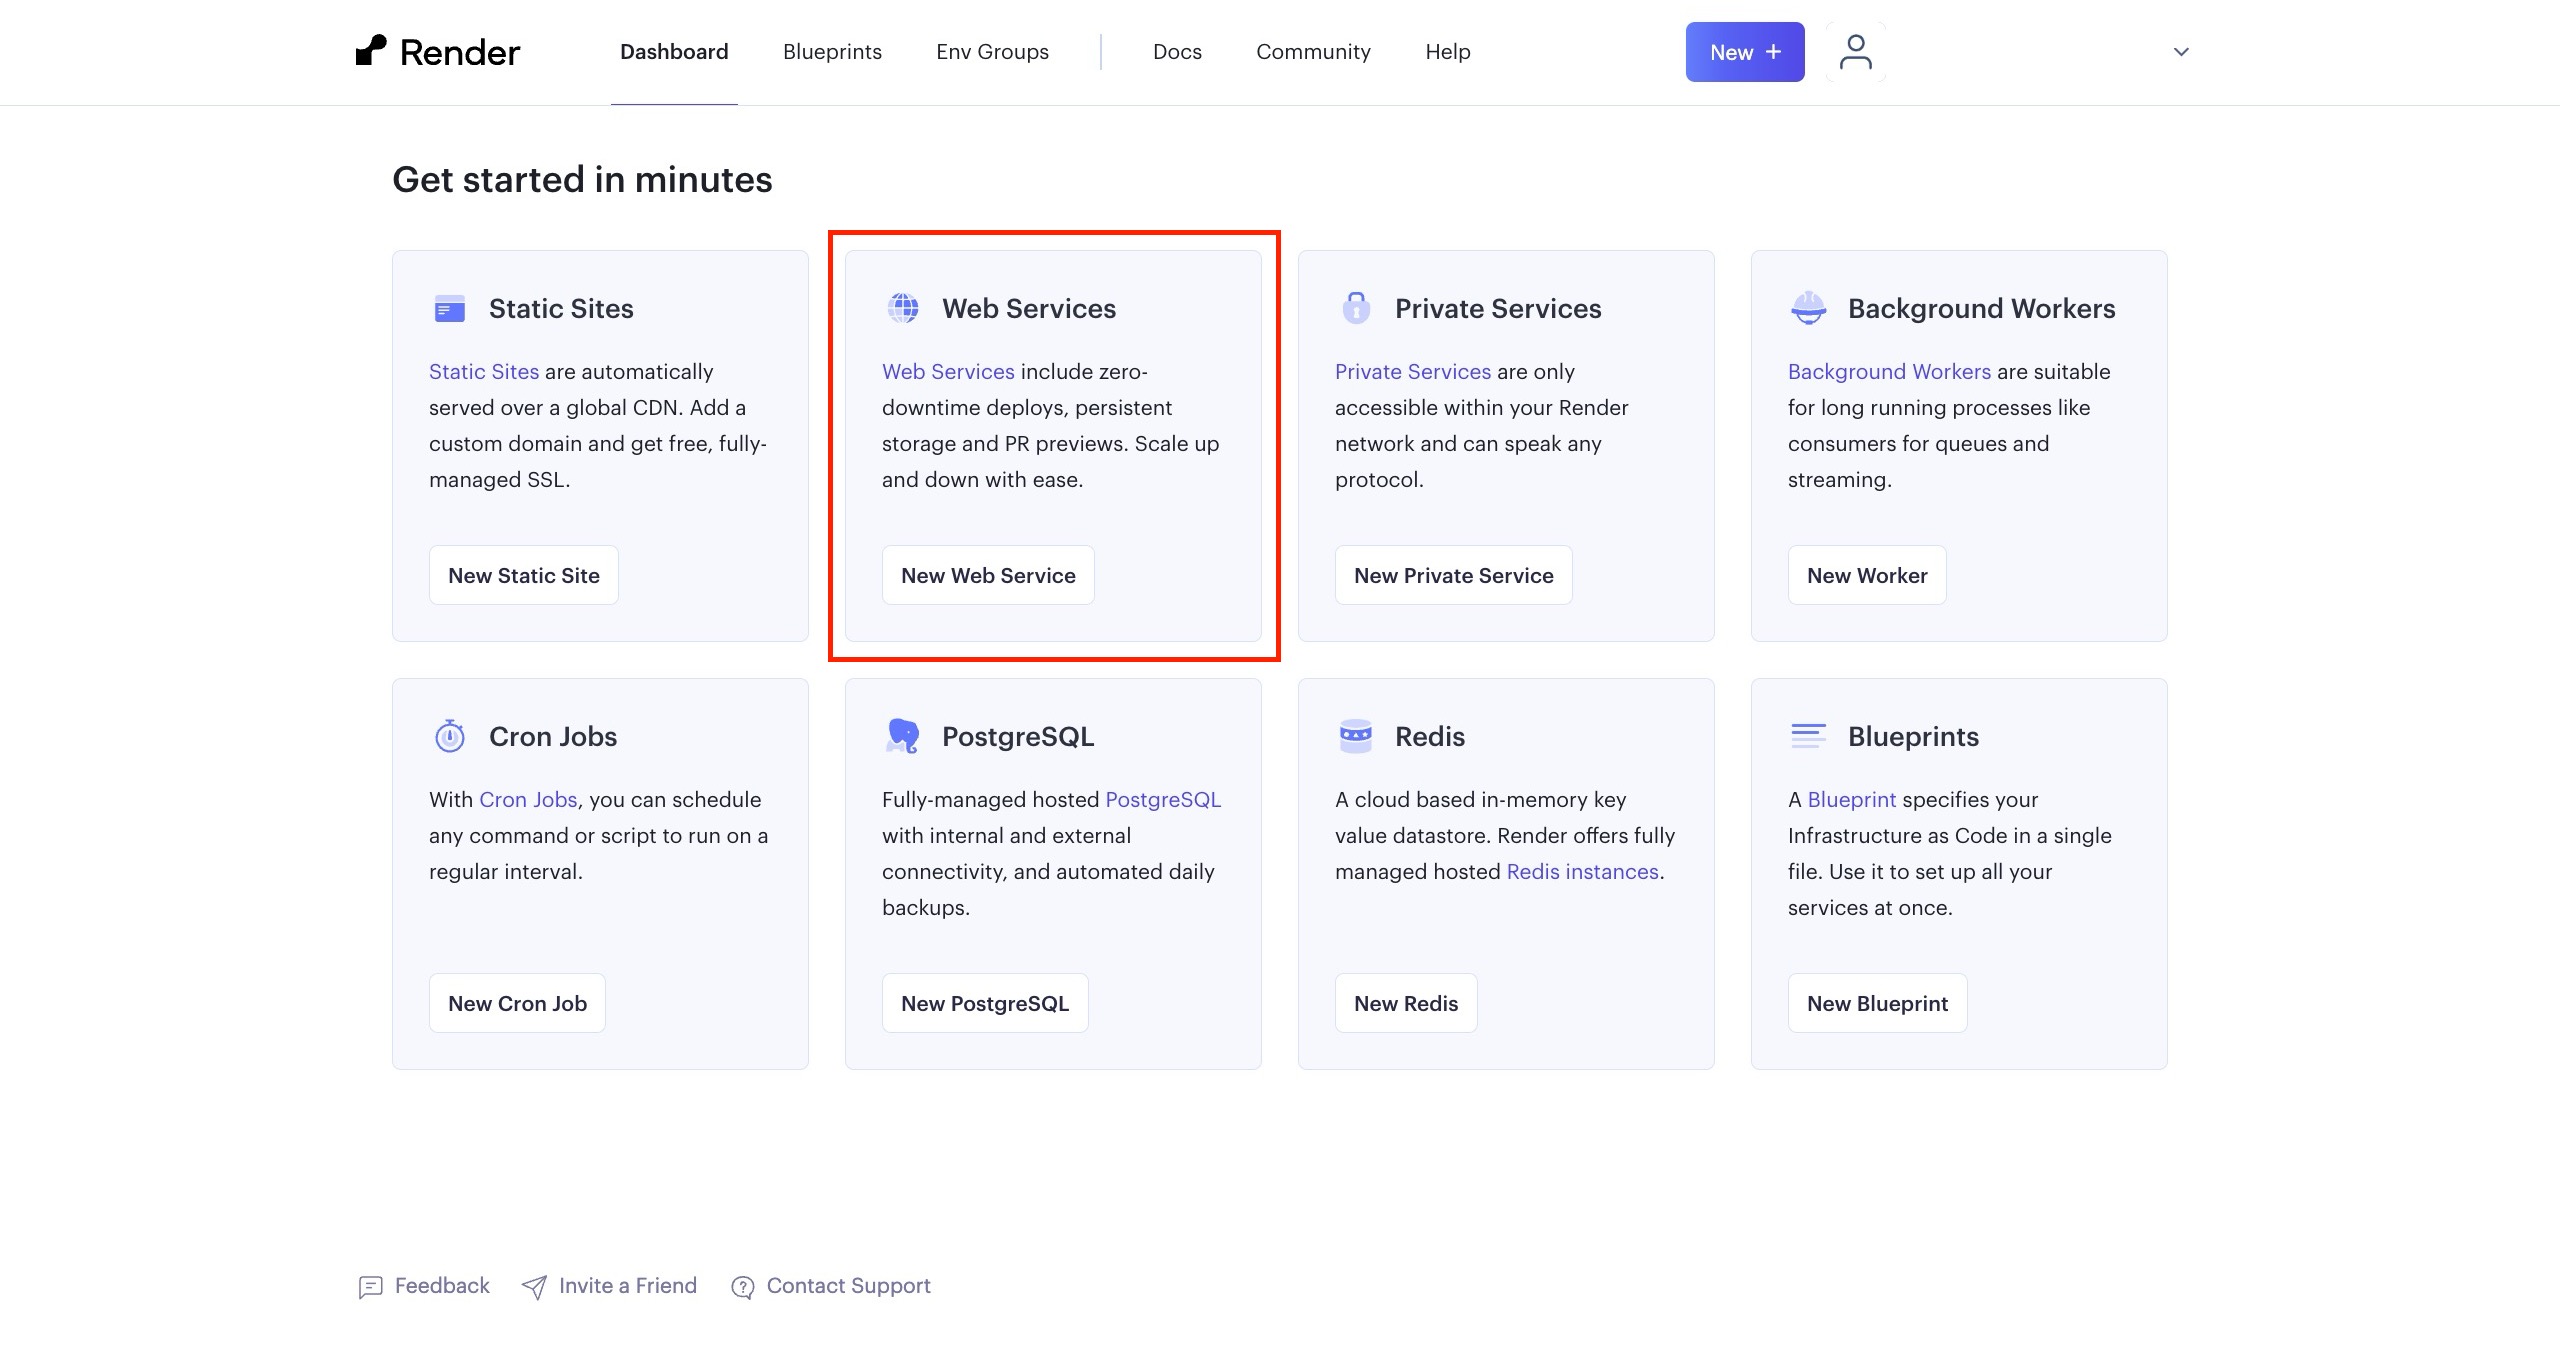This screenshot has height=1351, width=2560.
Task: Click the Redis database icon
Action: (x=1356, y=736)
